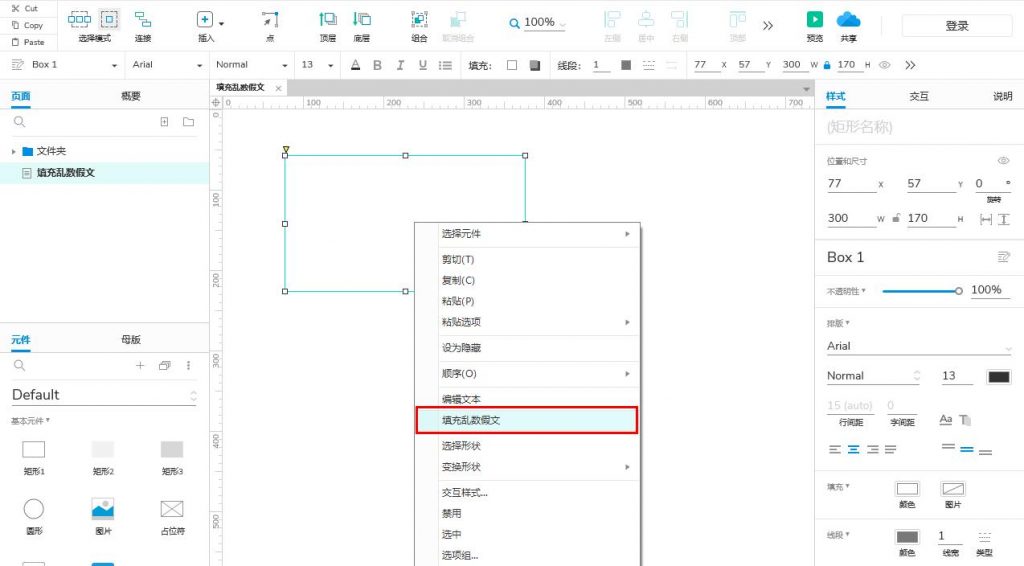Toggle the aspect ratio lock between W and H

pyautogui.click(x=896, y=219)
